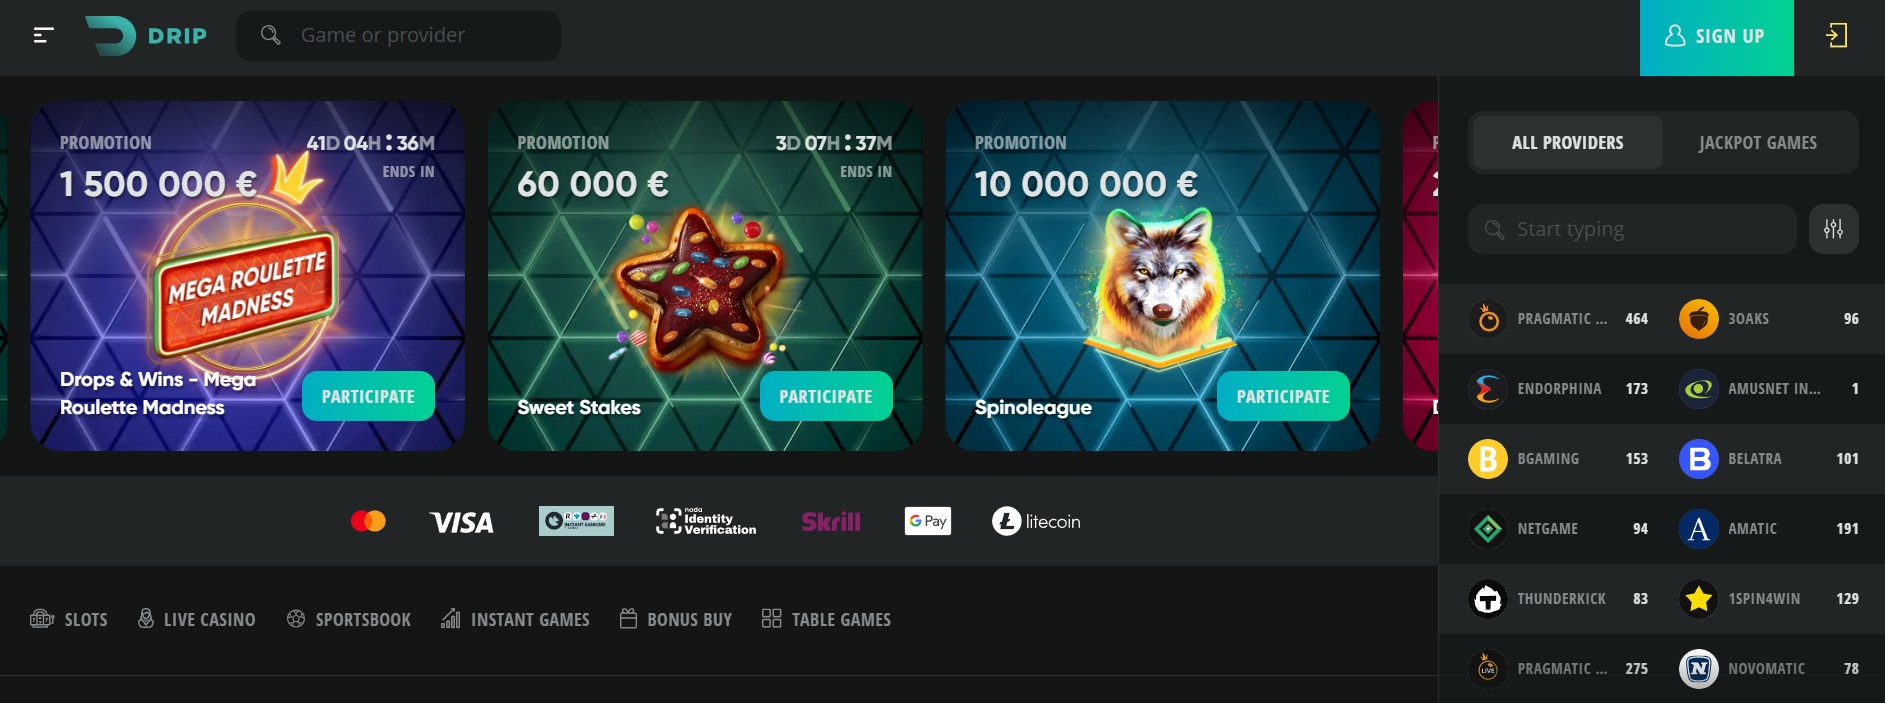This screenshot has width=1885, height=703.
Task: Participate in the Sweet Stakes promotion
Action: pyautogui.click(x=826, y=396)
